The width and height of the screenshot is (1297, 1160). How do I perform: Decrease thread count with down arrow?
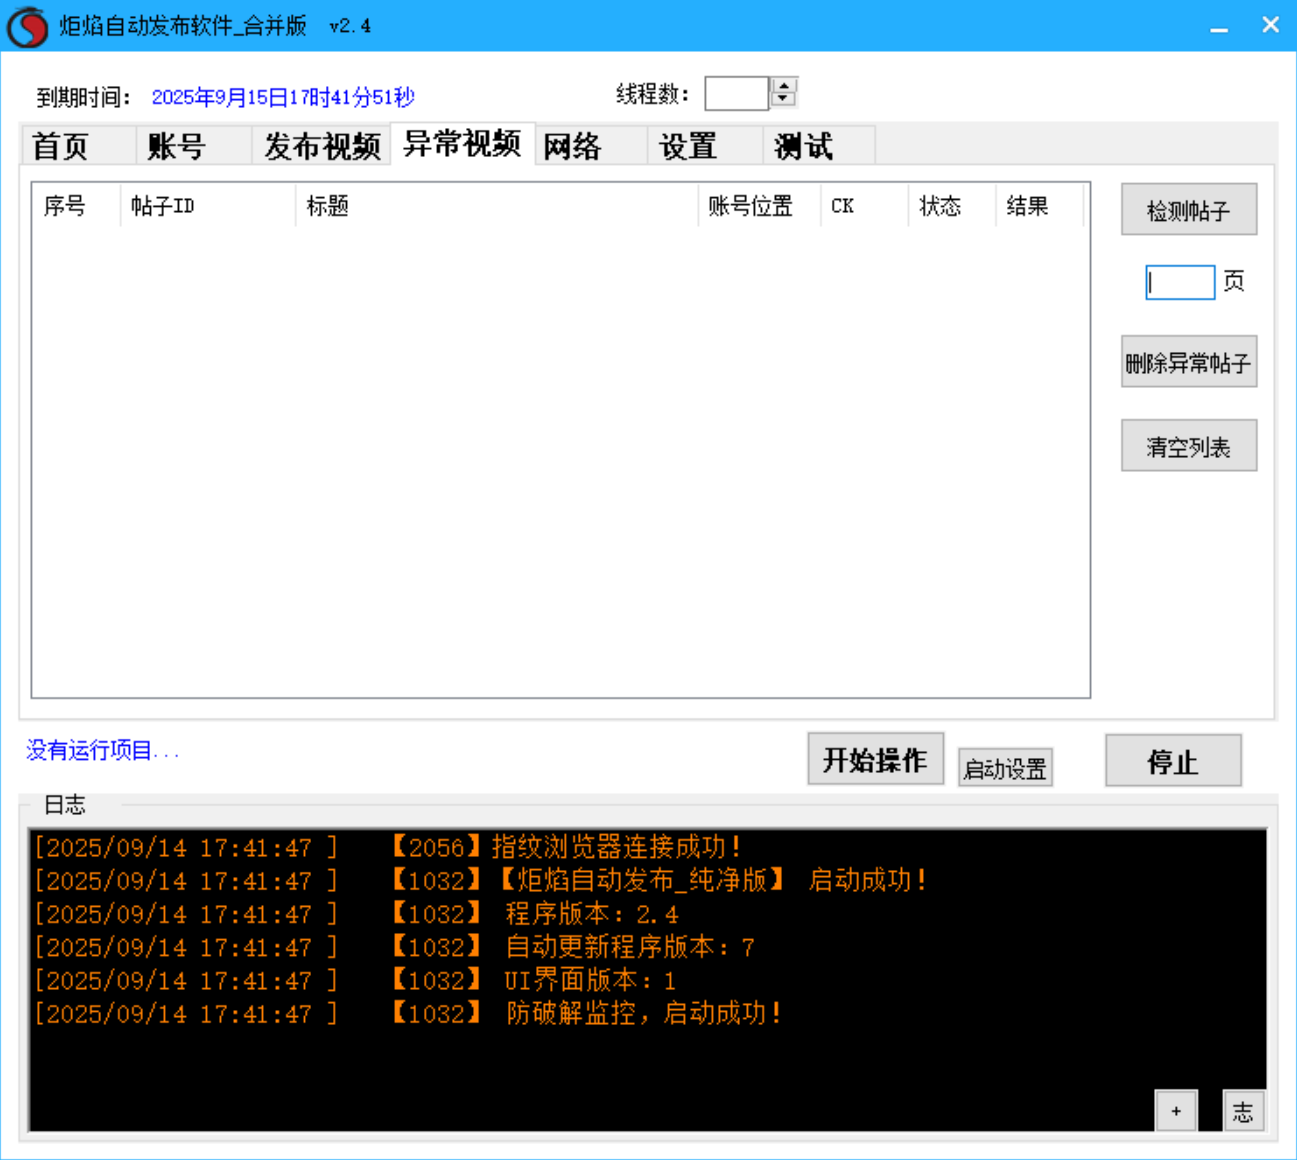point(784,100)
